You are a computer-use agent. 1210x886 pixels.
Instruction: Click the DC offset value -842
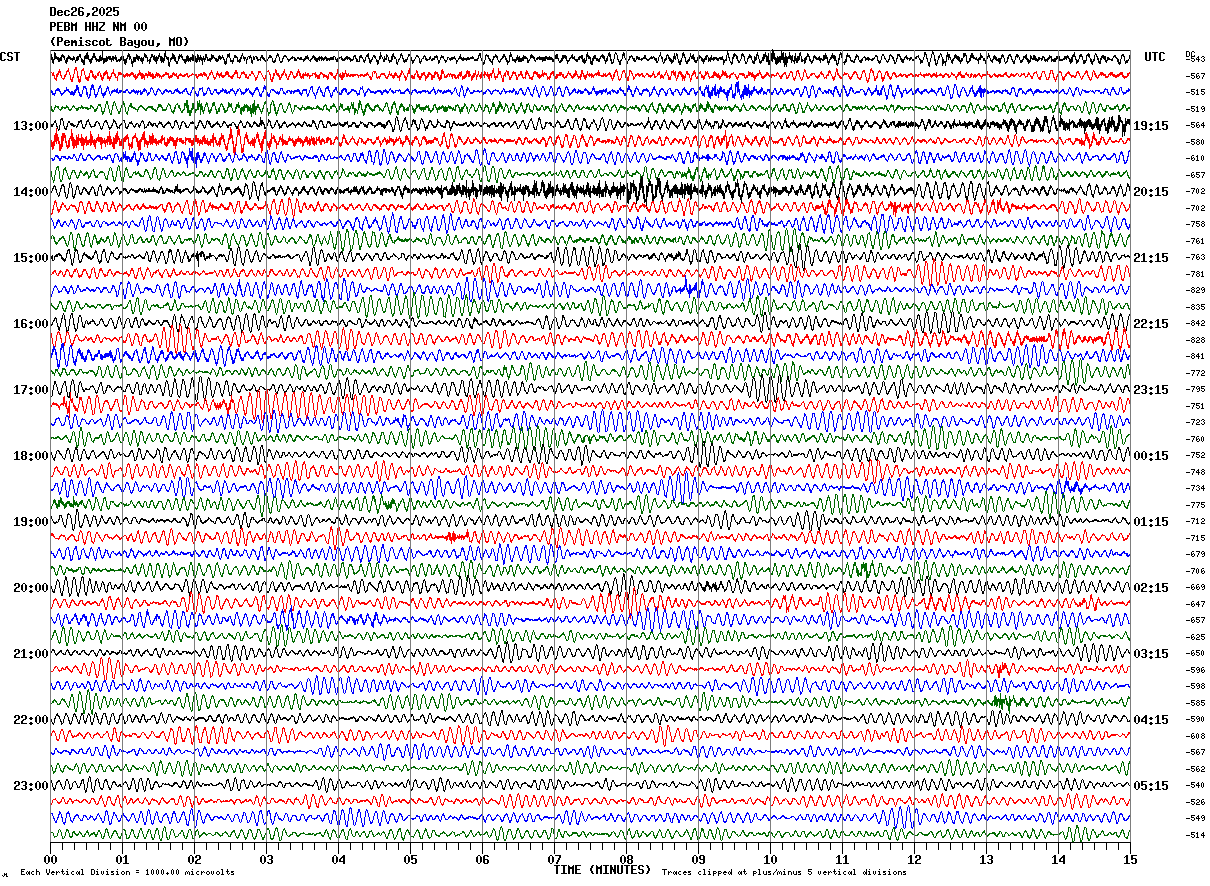1195,324
